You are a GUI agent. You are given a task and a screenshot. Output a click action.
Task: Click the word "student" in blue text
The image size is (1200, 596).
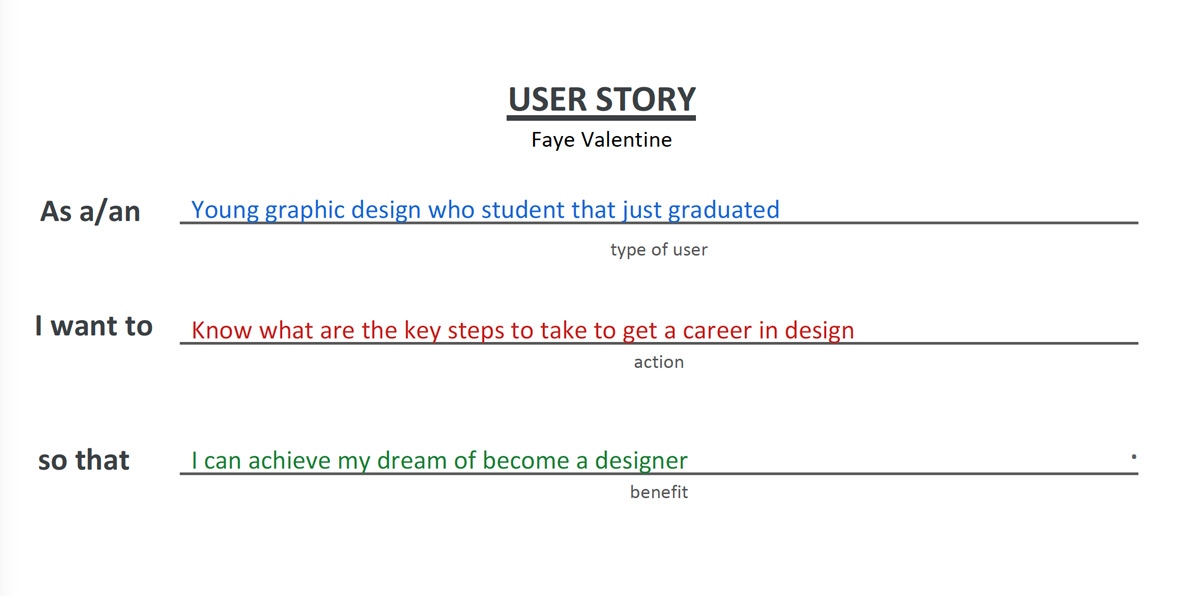[525, 210]
